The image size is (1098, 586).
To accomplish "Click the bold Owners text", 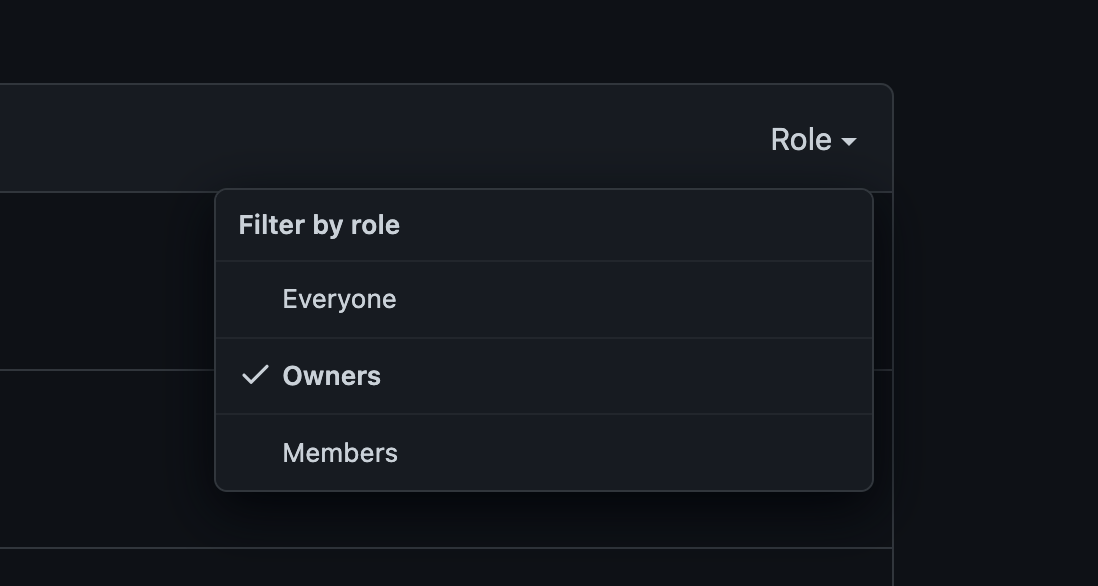I will click(x=331, y=376).
